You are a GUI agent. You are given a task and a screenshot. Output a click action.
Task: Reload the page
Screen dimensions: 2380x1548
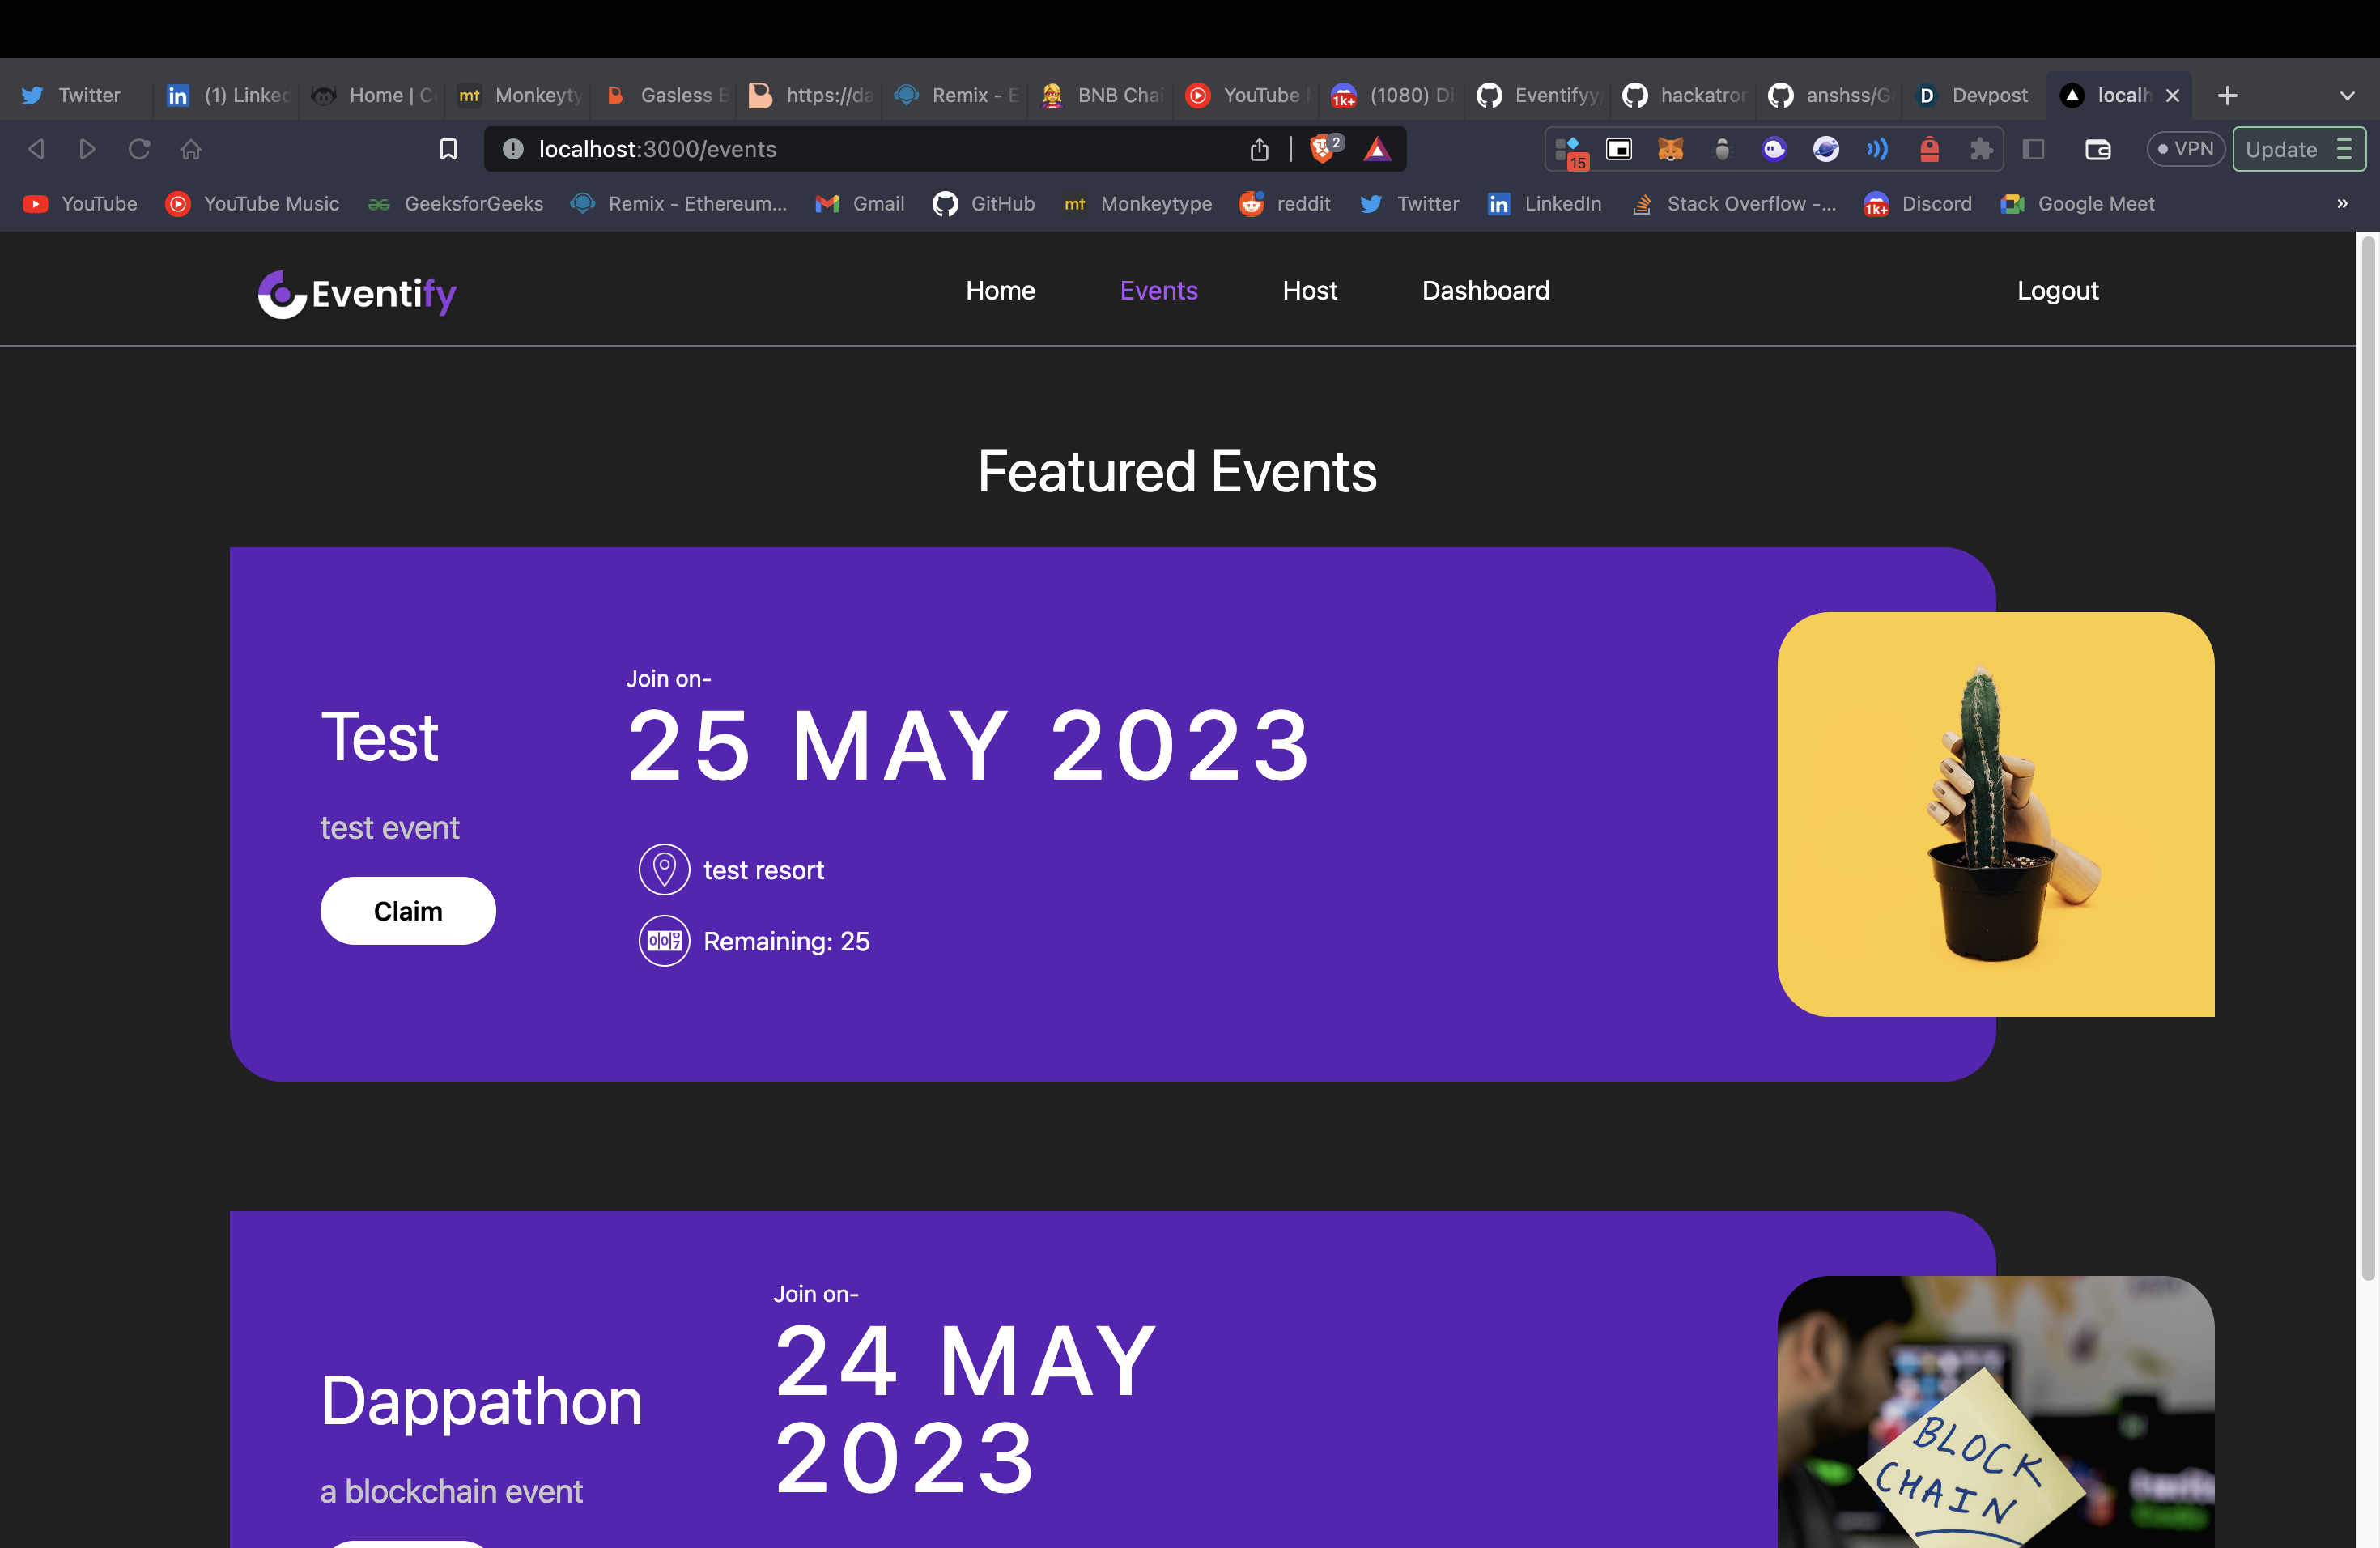tap(139, 149)
